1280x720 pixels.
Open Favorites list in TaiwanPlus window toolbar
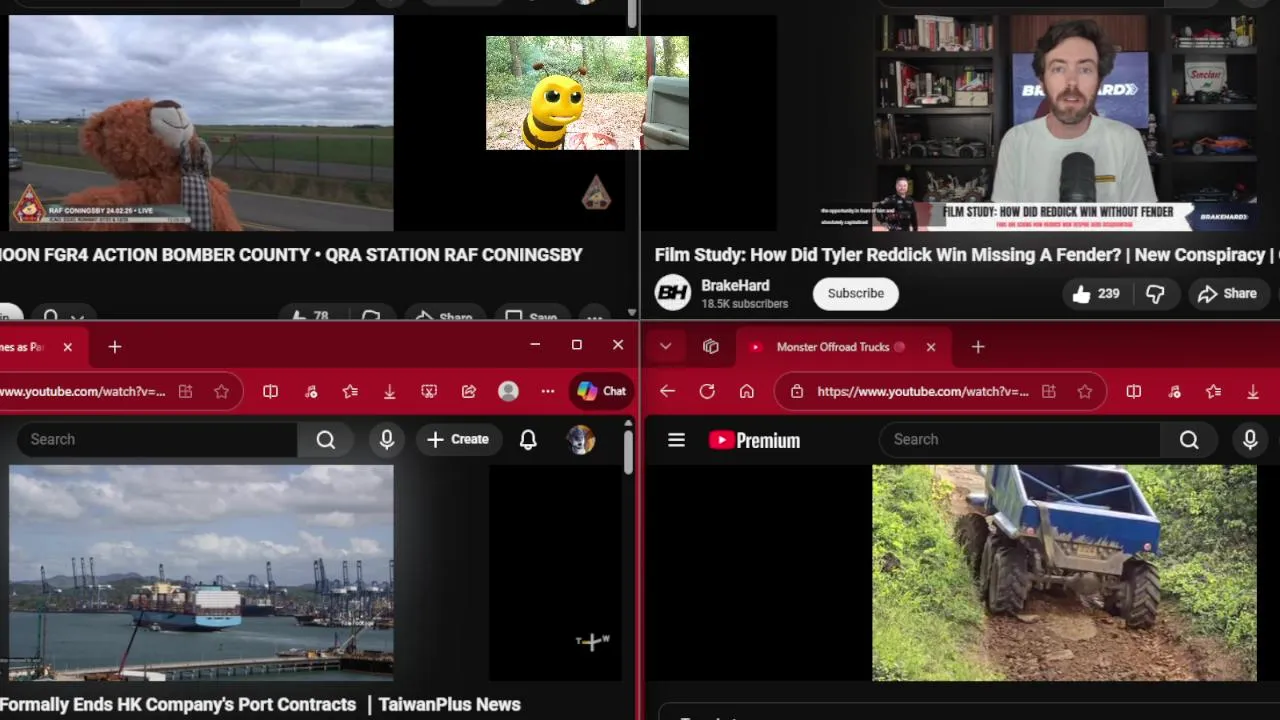pyautogui.click(x=350, y=392)
